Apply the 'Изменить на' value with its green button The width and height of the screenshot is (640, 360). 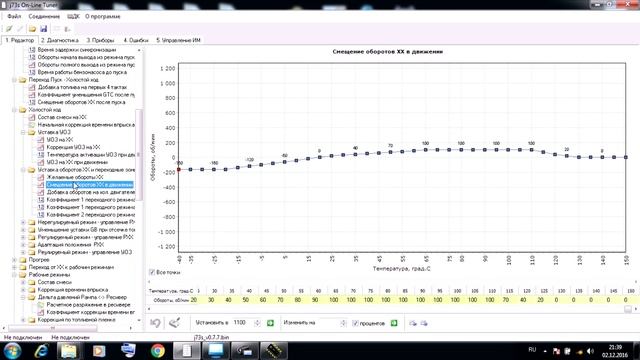(394, 323)
